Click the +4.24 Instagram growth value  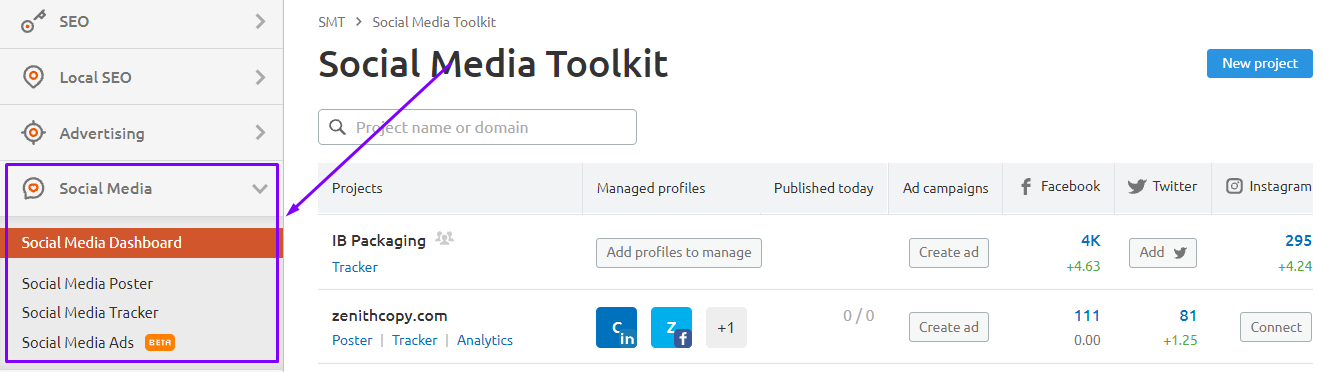tap(1295, 267)
